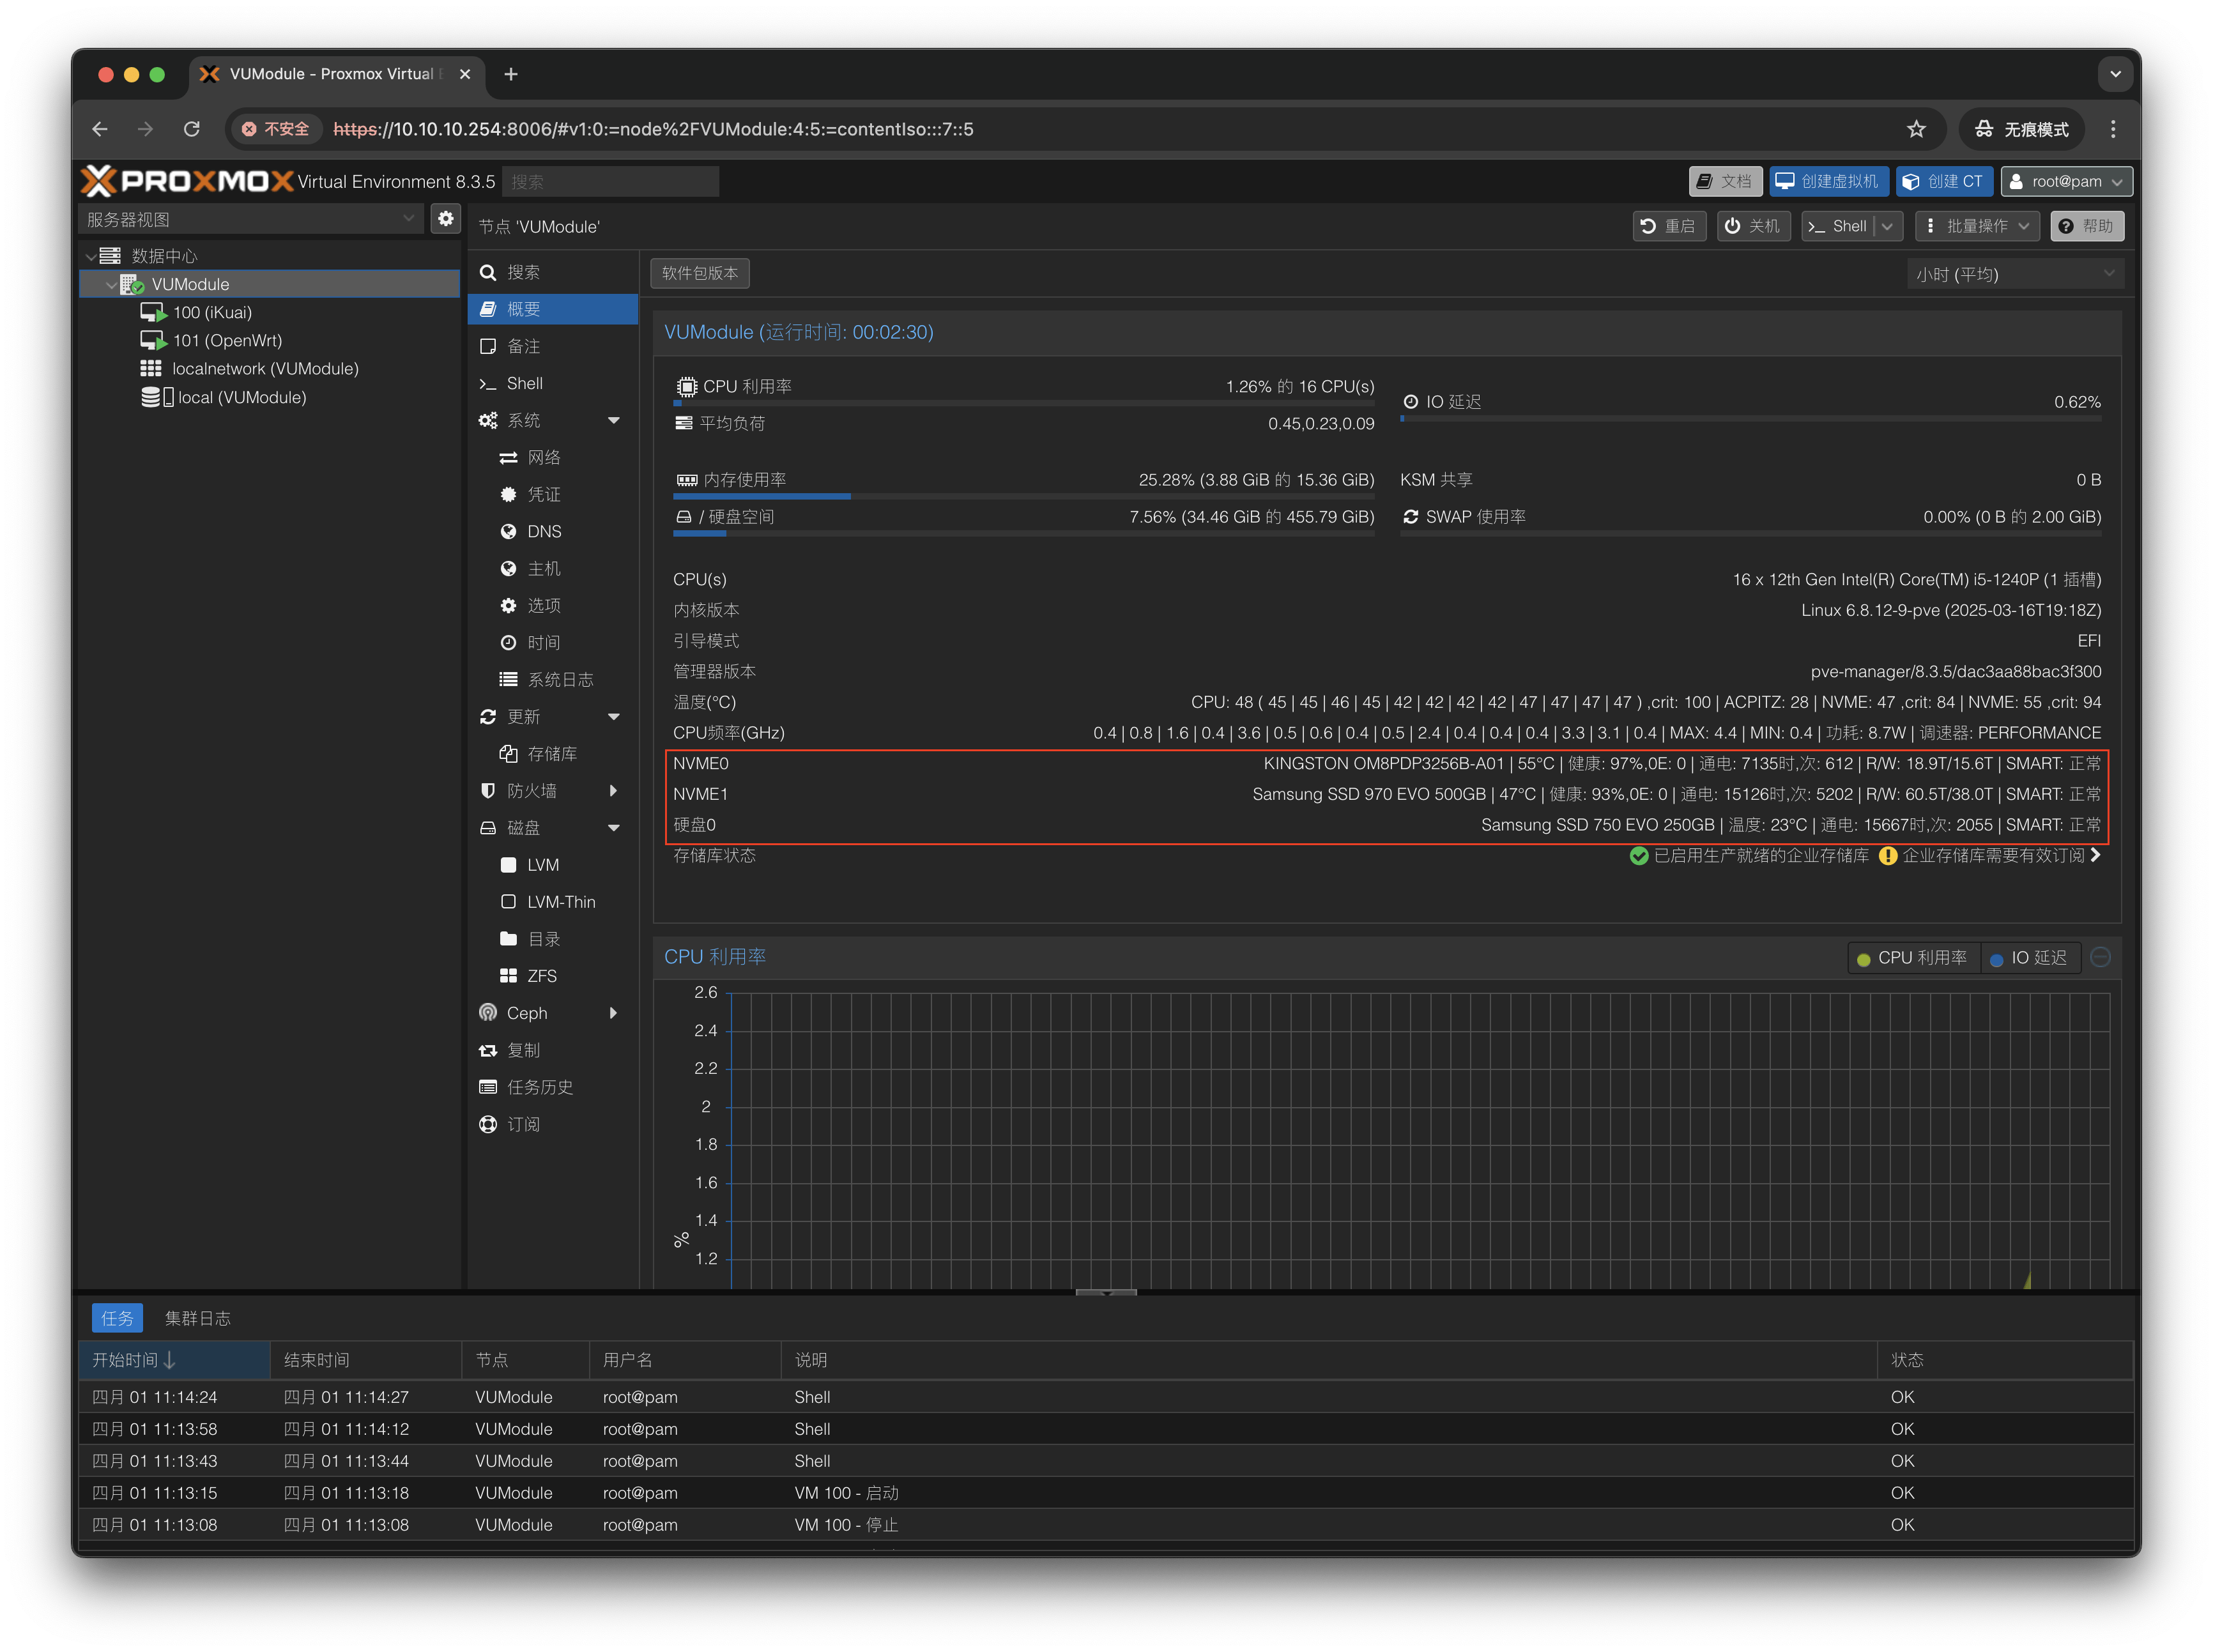
Task: Select the local (VUModule) storage node
Action: point(241,397)
